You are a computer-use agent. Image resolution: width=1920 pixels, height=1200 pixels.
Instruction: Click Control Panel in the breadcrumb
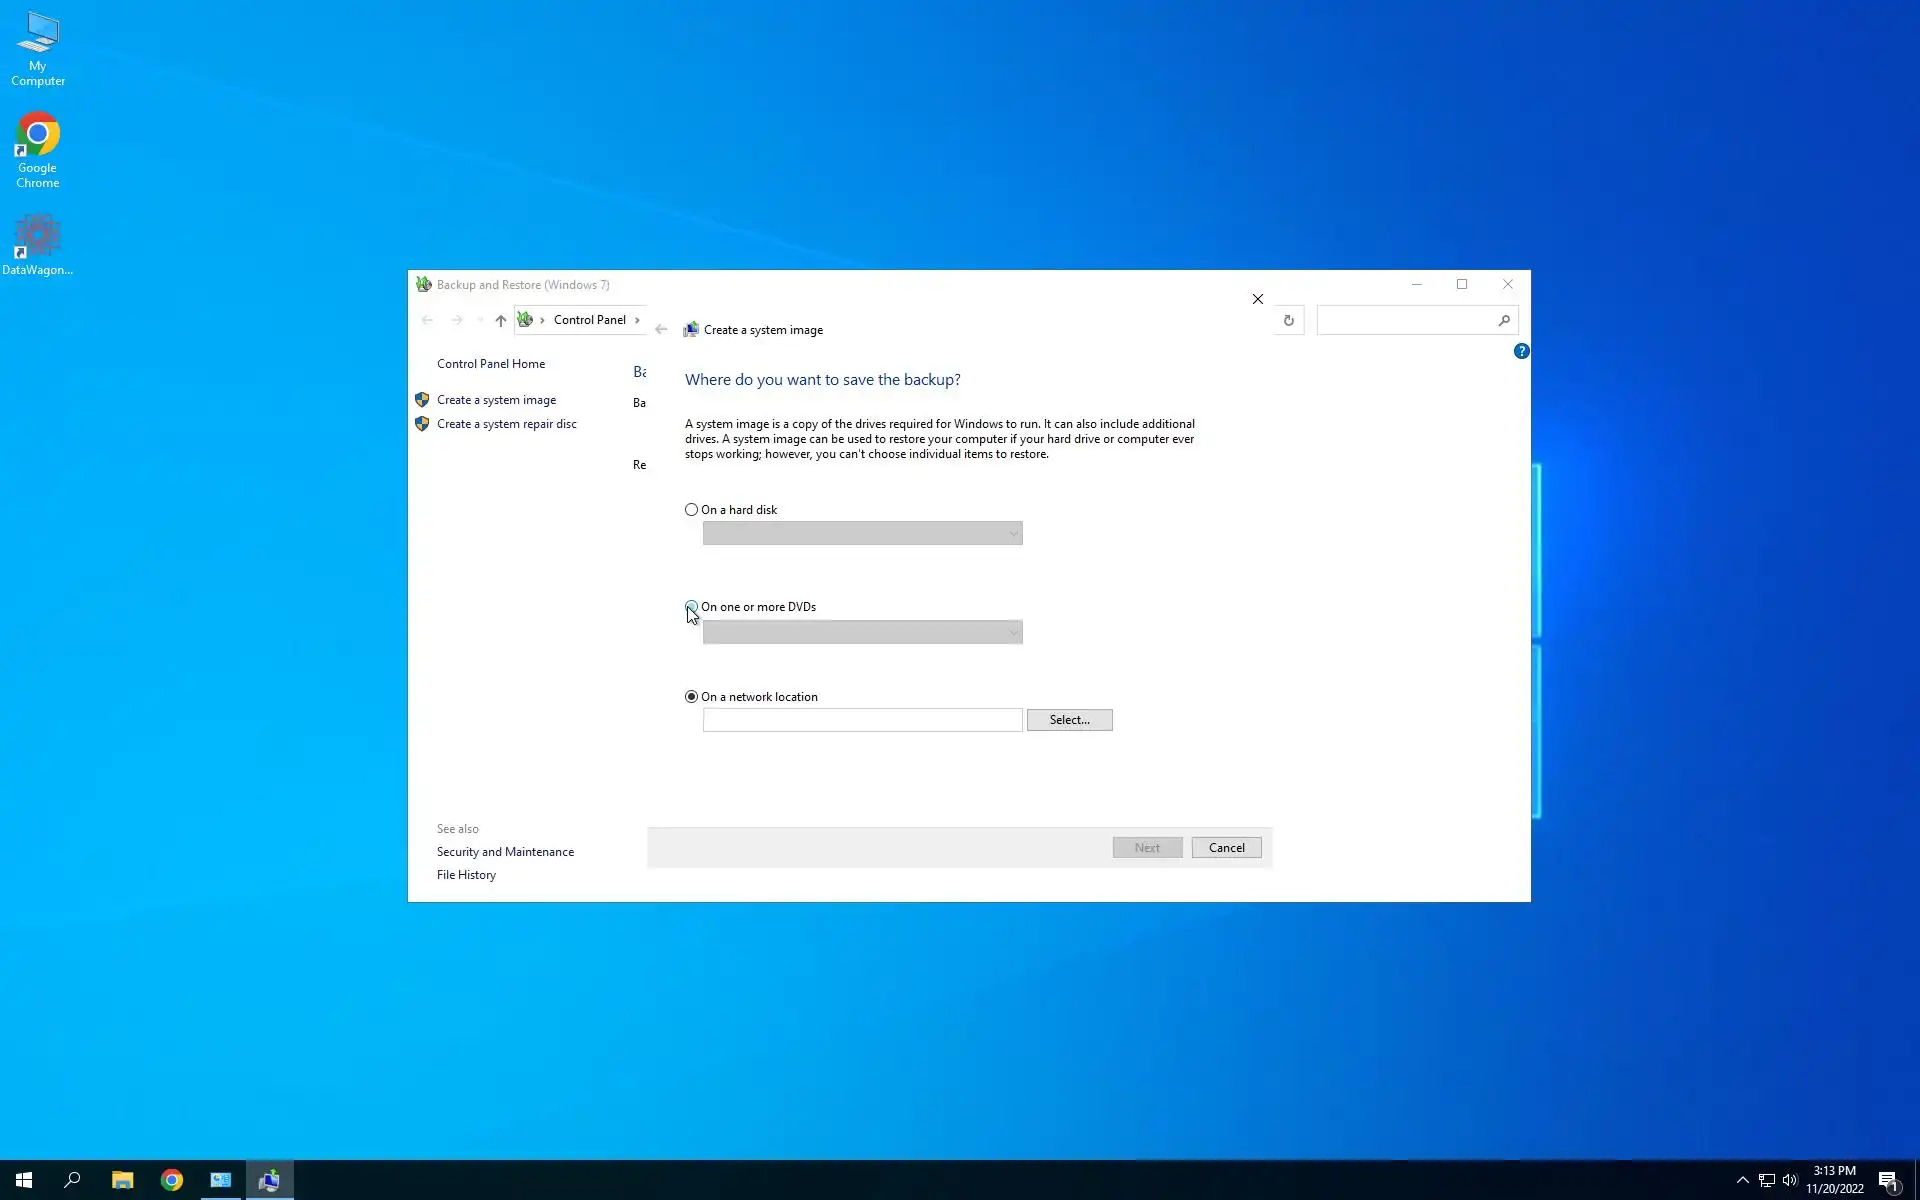(x=589, y=320)
